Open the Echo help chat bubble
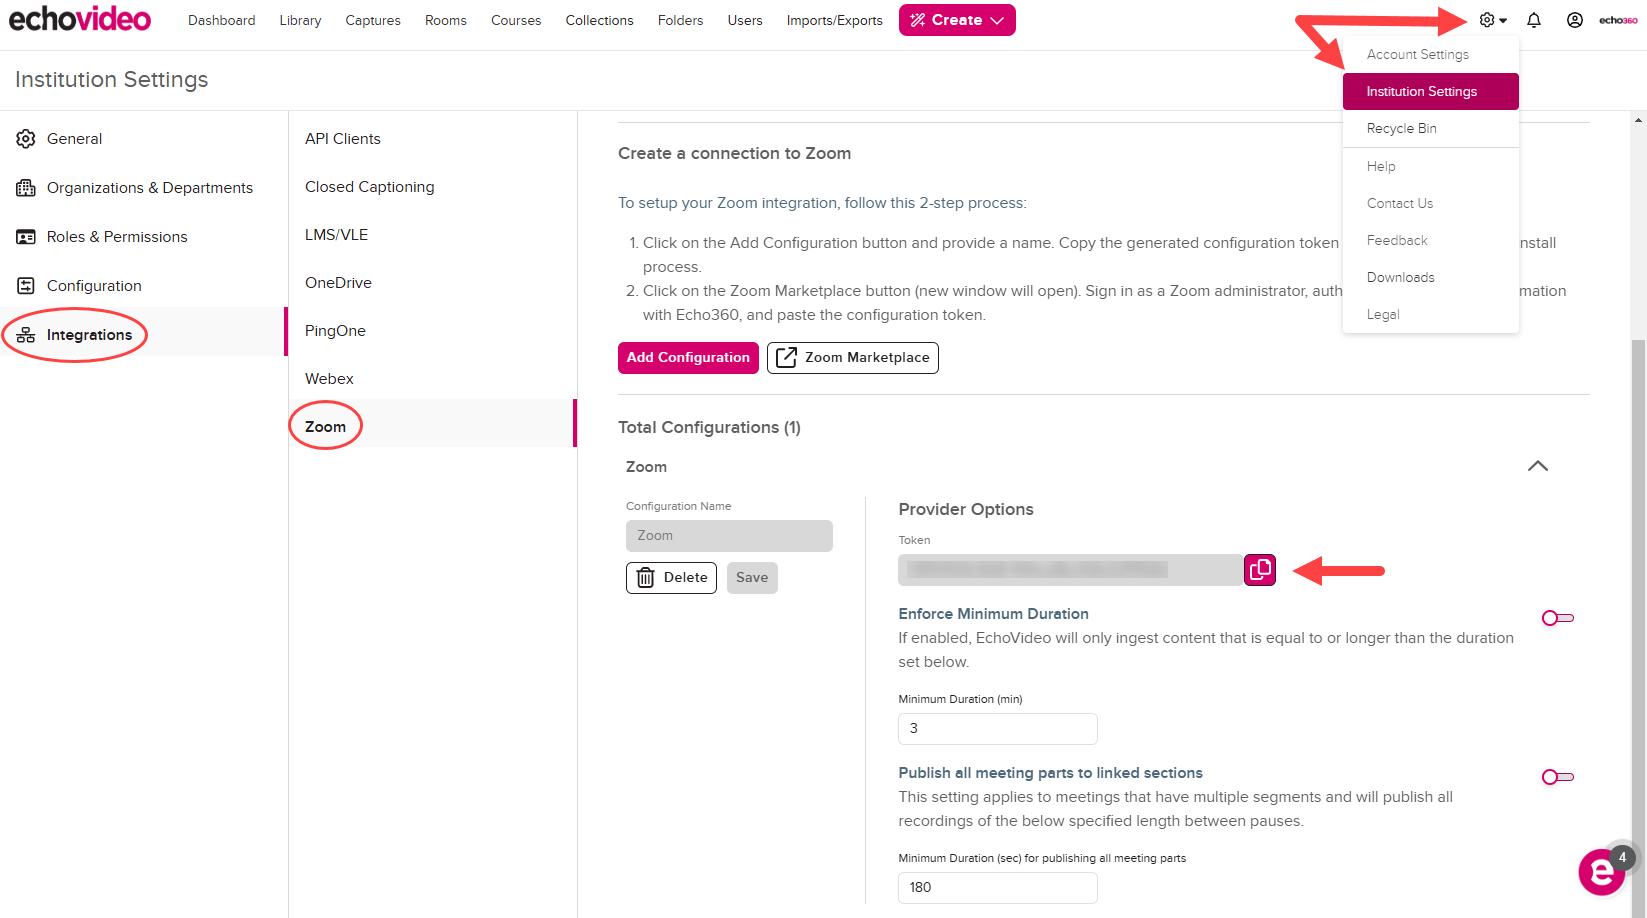The width and height of the screenshot is (1647, 918). [x=1602, y=872]
